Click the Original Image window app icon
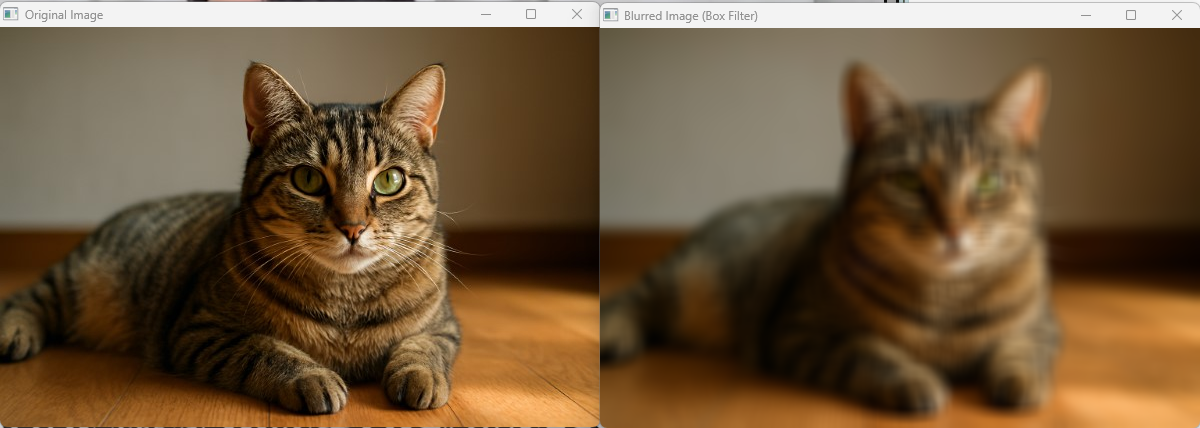Screen dimensions: 1200x428 [x=11, y=15]
